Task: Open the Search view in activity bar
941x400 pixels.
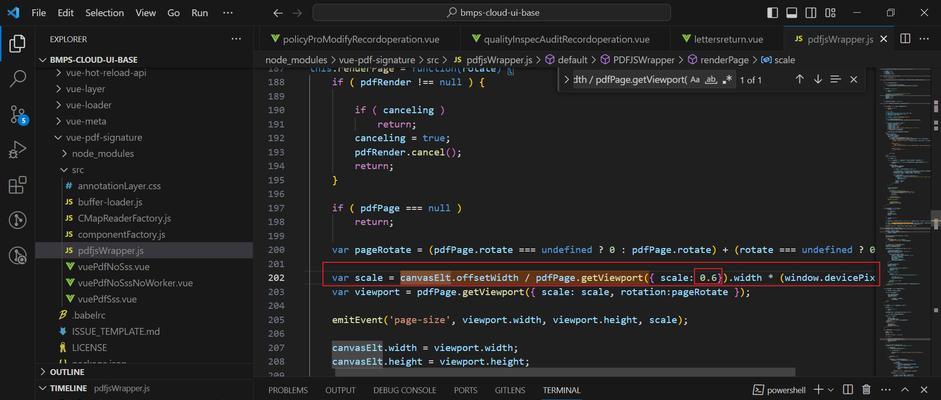Action: tap(17, 78)
